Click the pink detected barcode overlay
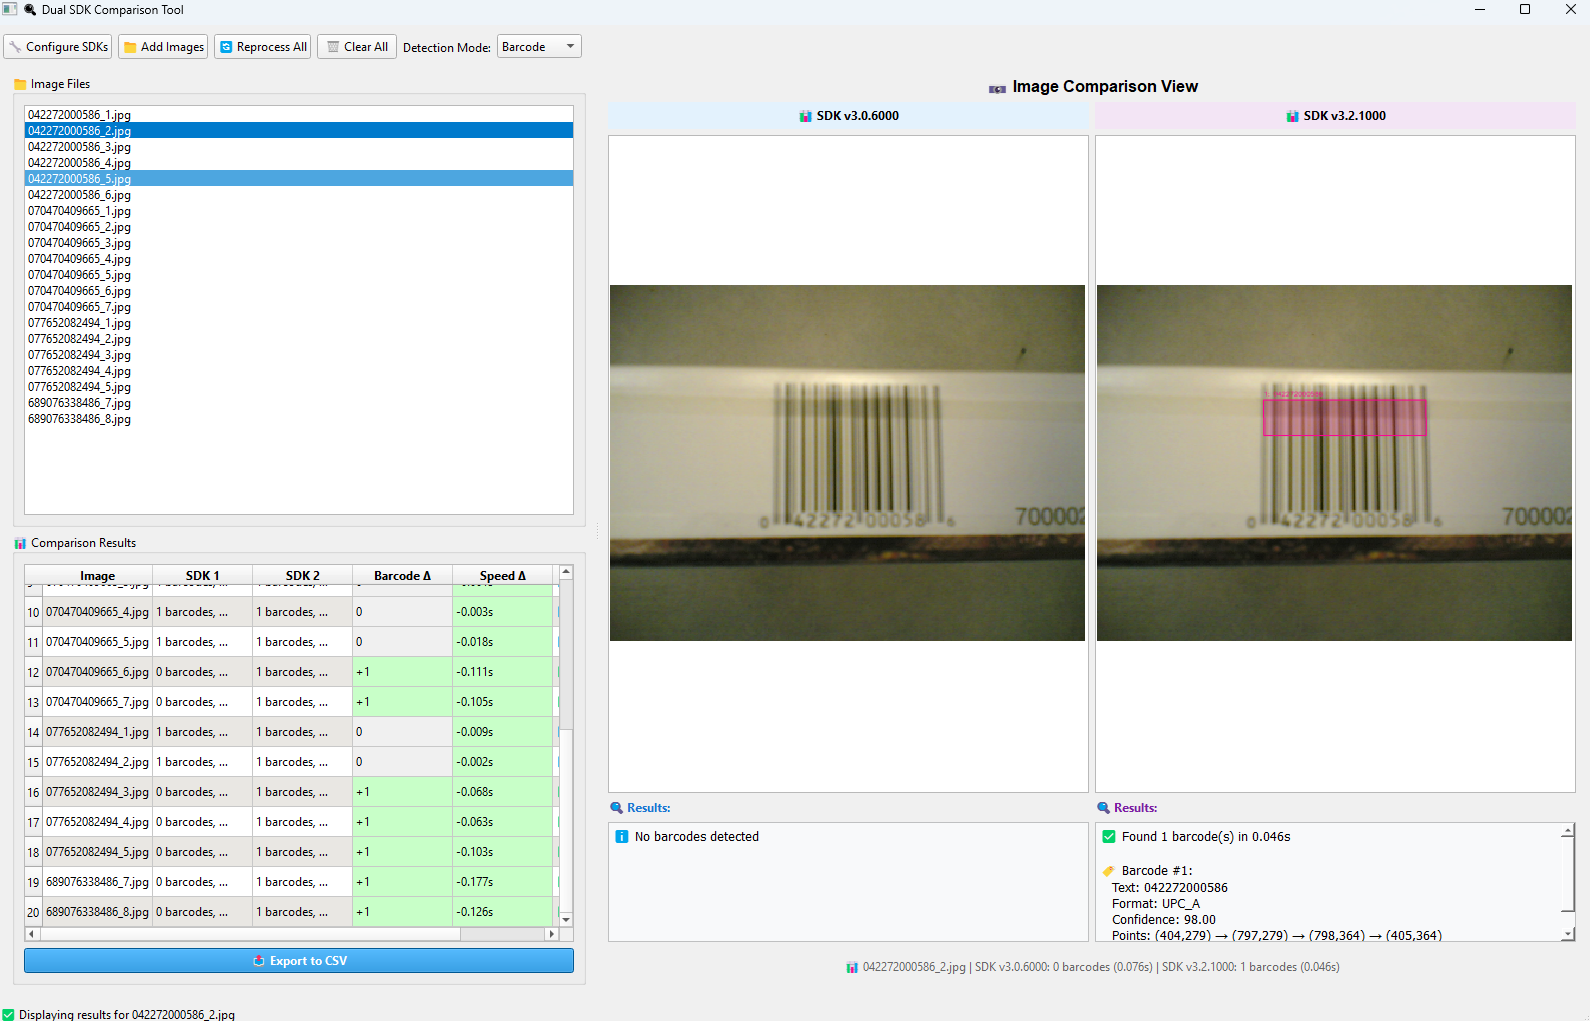This screenshot has height=1021, width=1590. coord(1344,417)
